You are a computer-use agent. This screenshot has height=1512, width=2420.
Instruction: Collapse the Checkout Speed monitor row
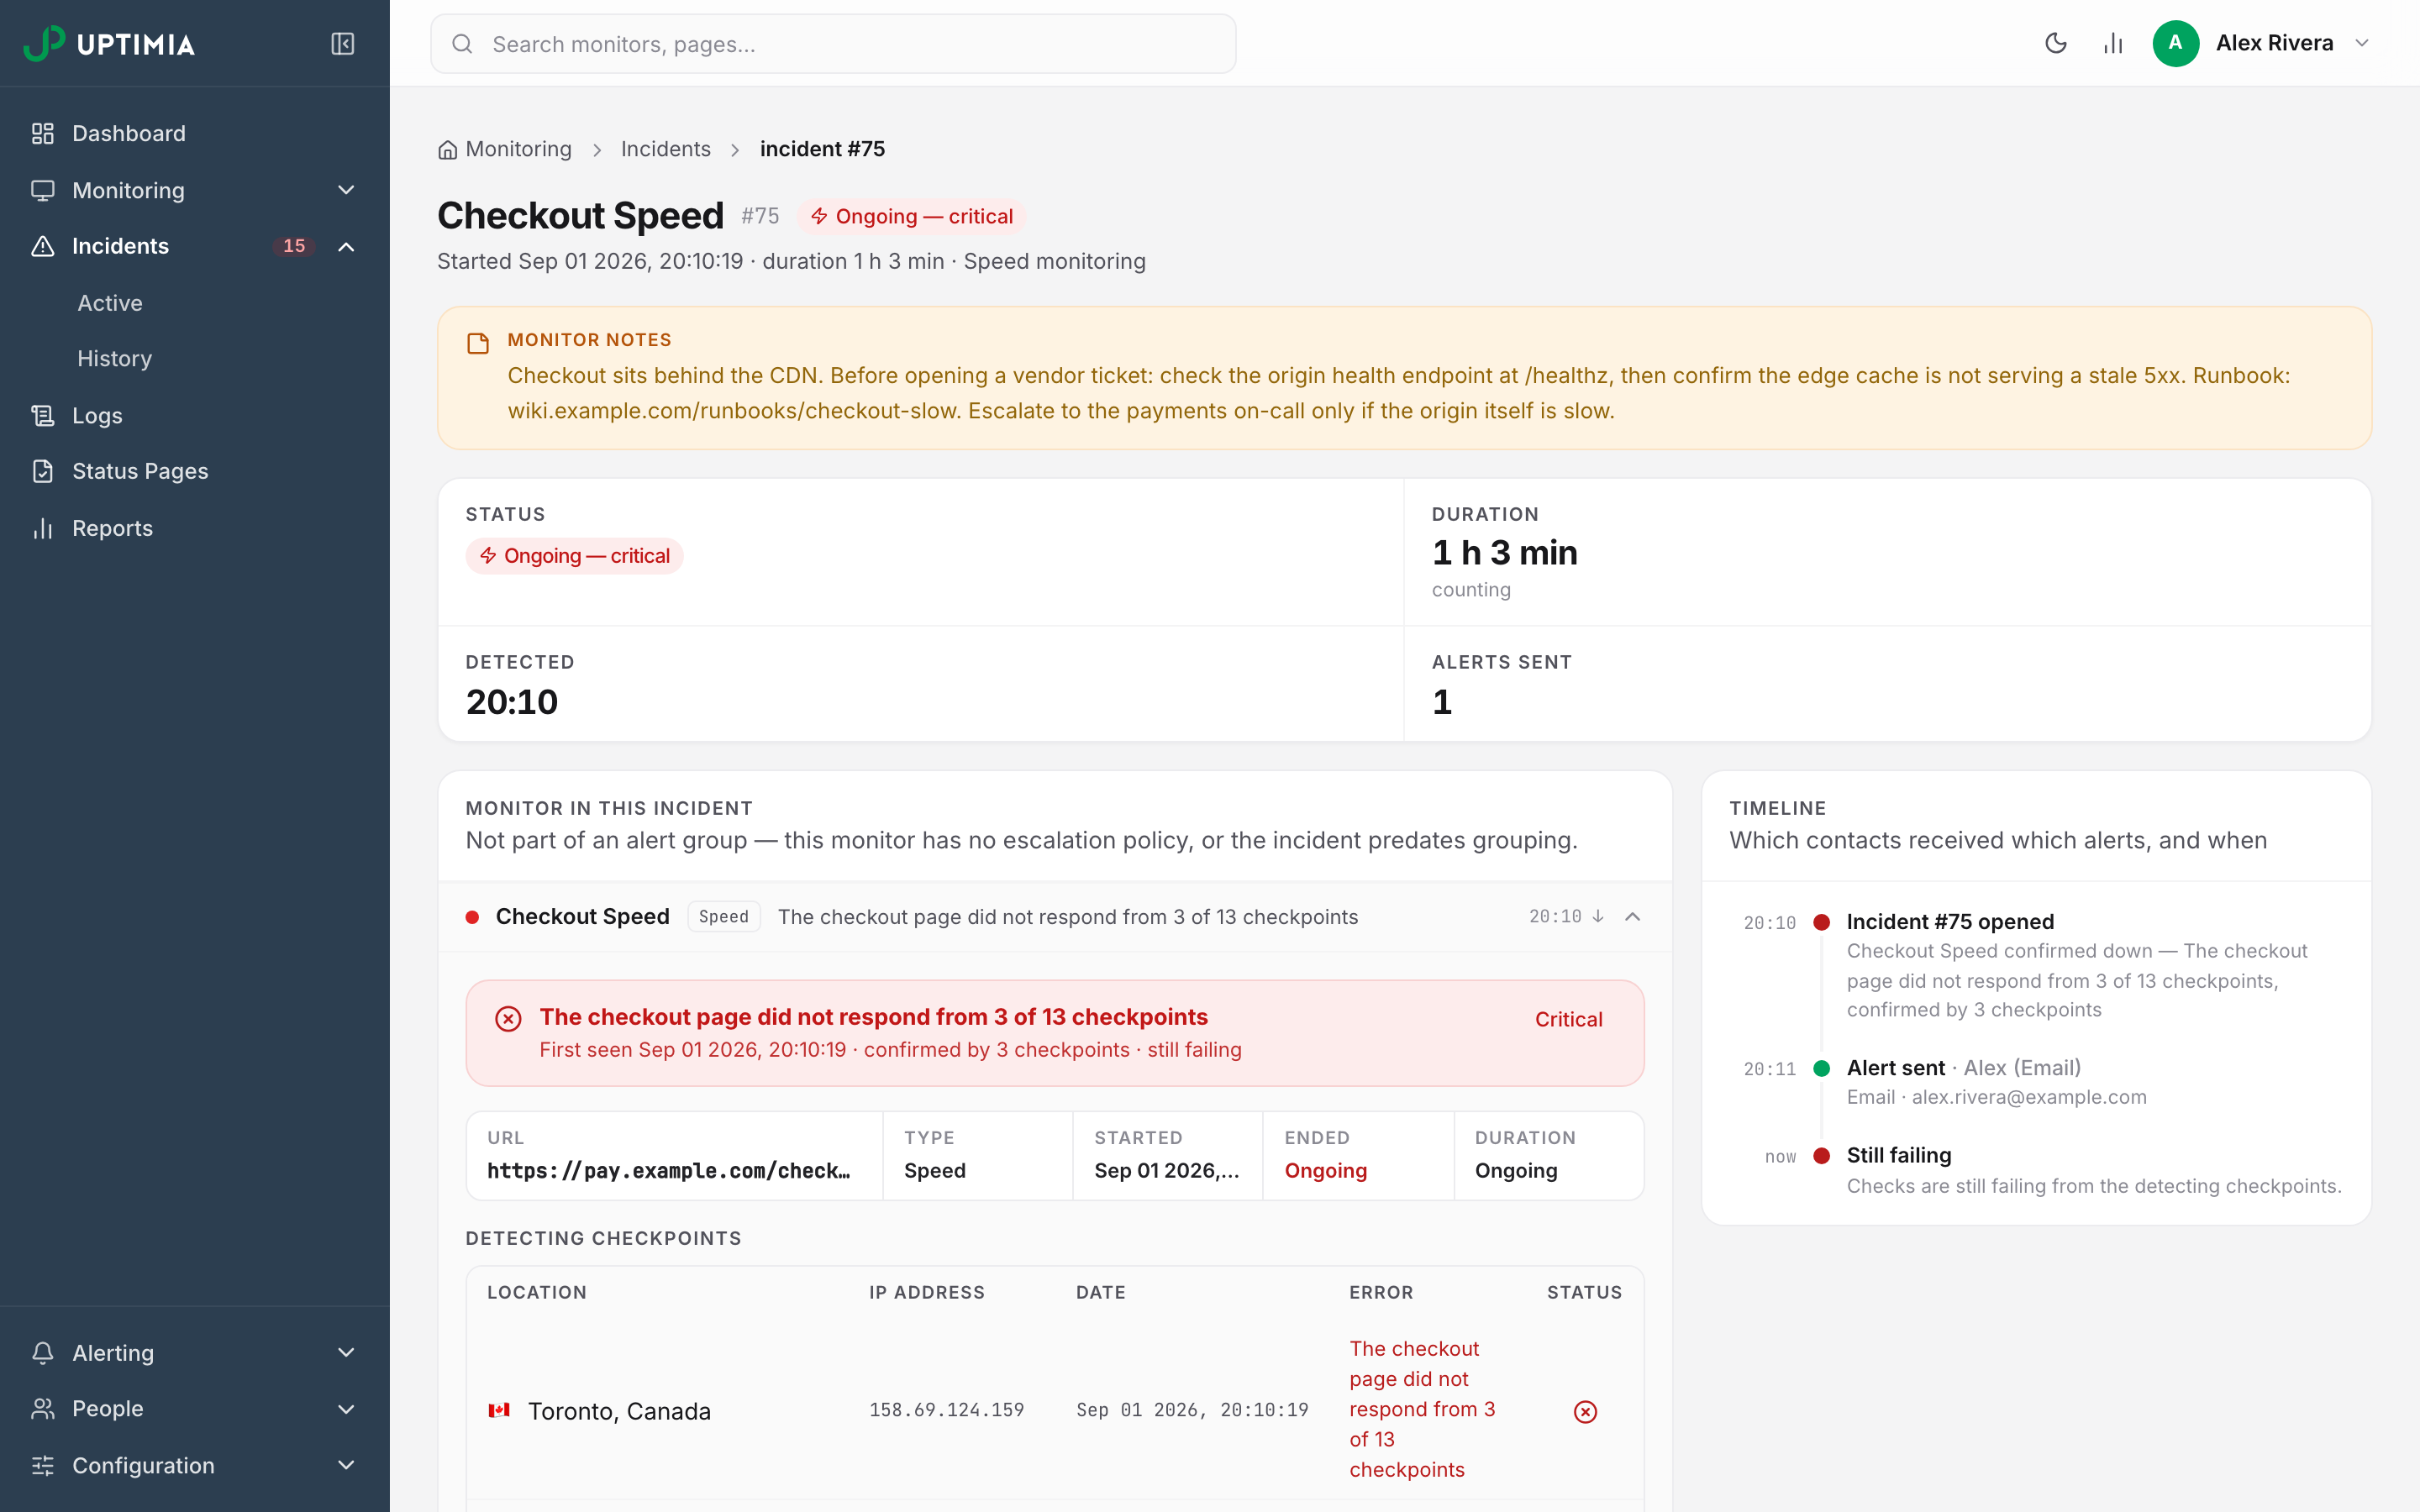pos(1632,916)
